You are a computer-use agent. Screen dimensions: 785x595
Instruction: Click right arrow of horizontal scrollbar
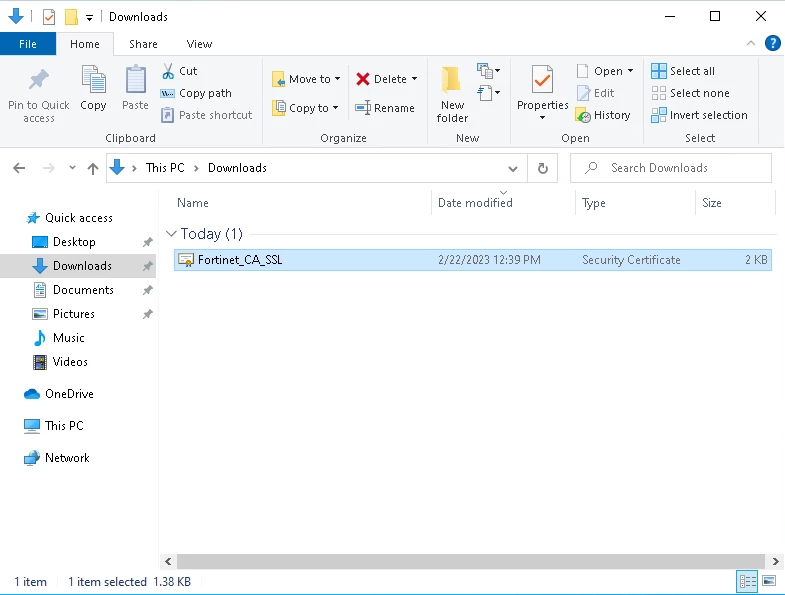775,561
